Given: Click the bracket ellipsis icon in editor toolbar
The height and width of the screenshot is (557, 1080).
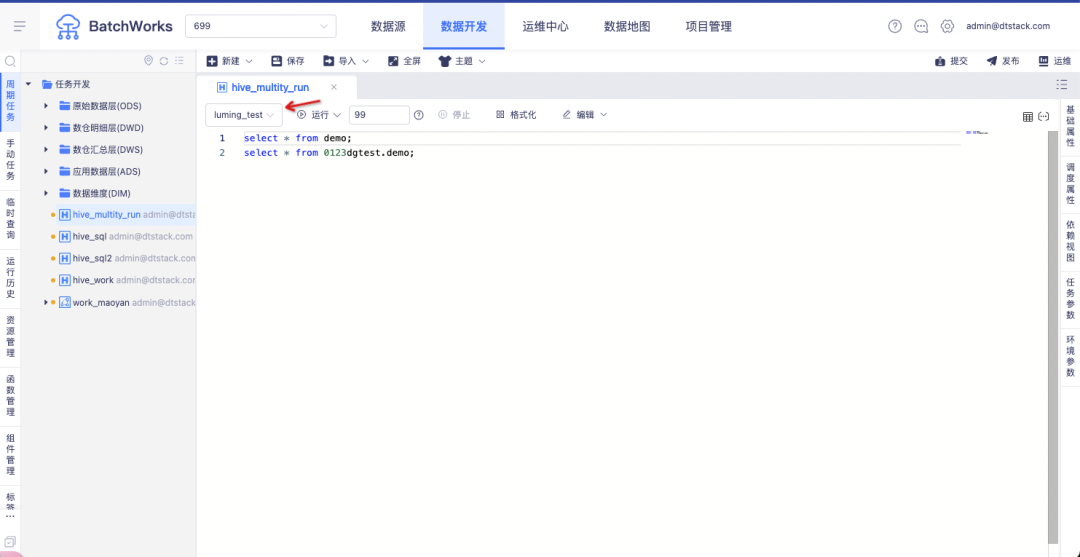Looking at the screenshot, I should pyautogui.click(x=1043, y=116).
